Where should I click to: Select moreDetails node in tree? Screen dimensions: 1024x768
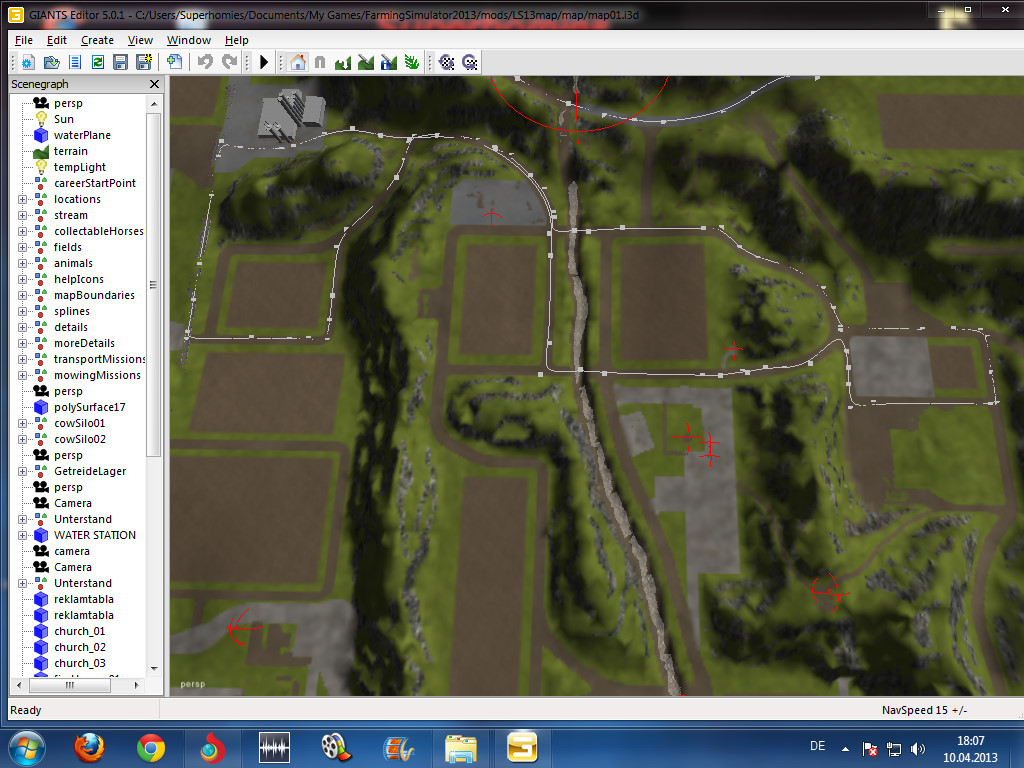tap(84, 343)
